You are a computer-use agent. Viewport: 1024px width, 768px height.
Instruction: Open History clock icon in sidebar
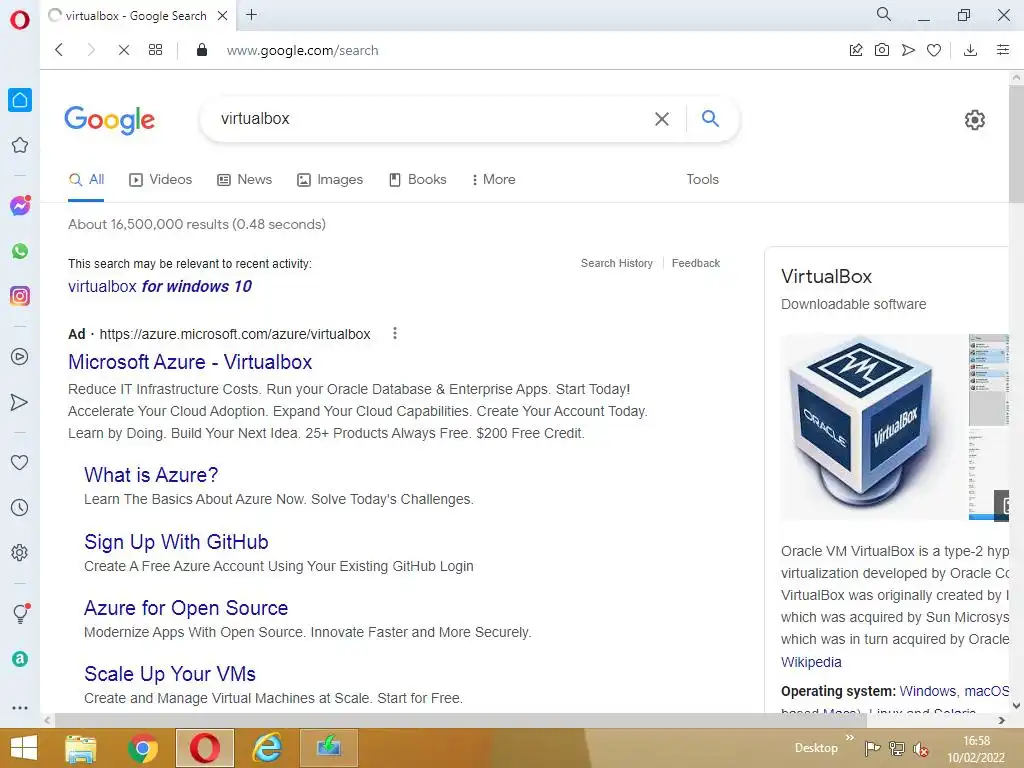[20, 507]
